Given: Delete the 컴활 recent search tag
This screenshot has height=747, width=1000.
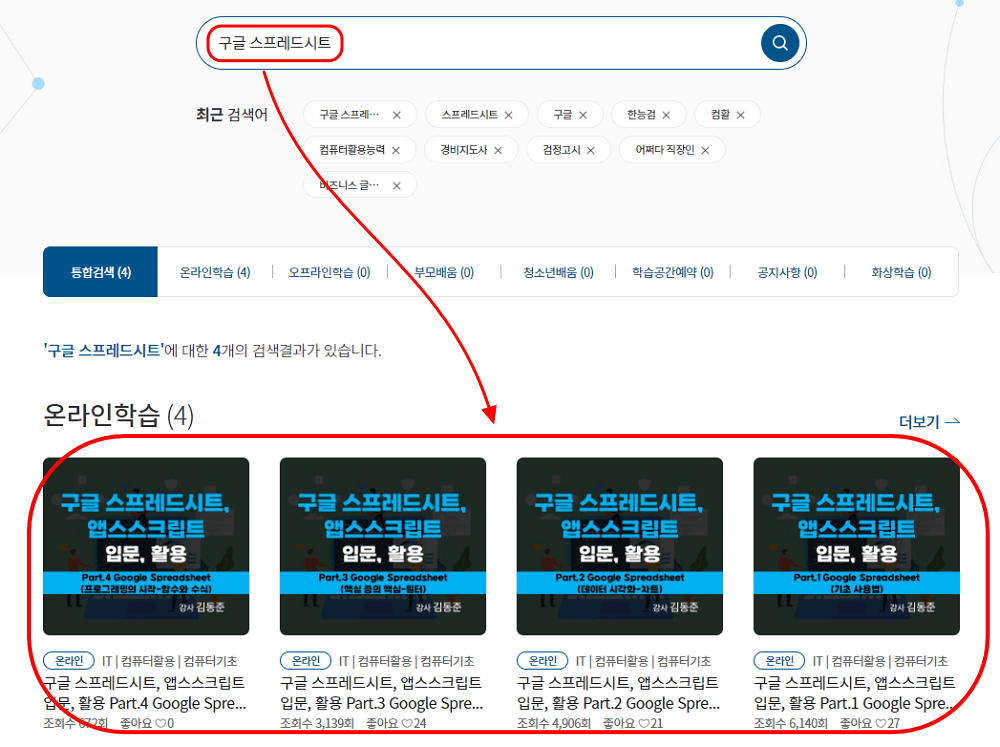Looking at the screenshot, I should [741, 115].
